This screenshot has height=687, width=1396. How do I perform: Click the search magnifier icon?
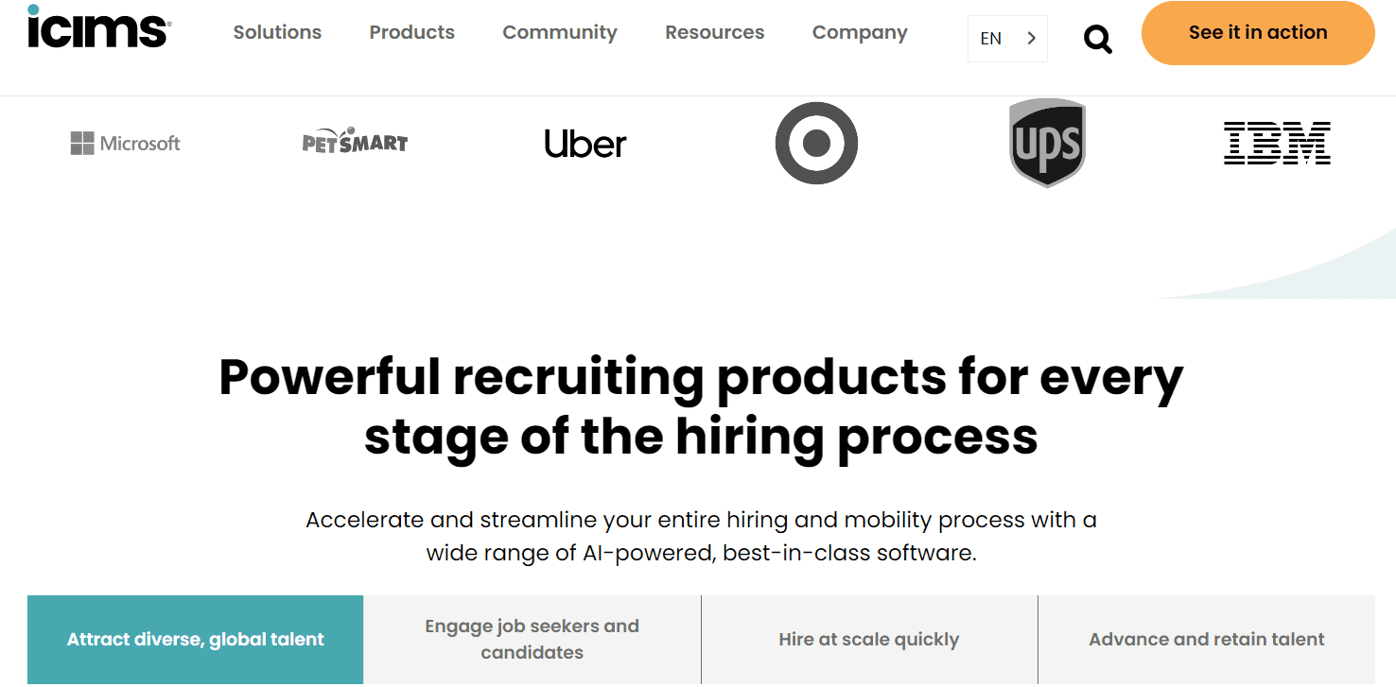click(1097, 38)
